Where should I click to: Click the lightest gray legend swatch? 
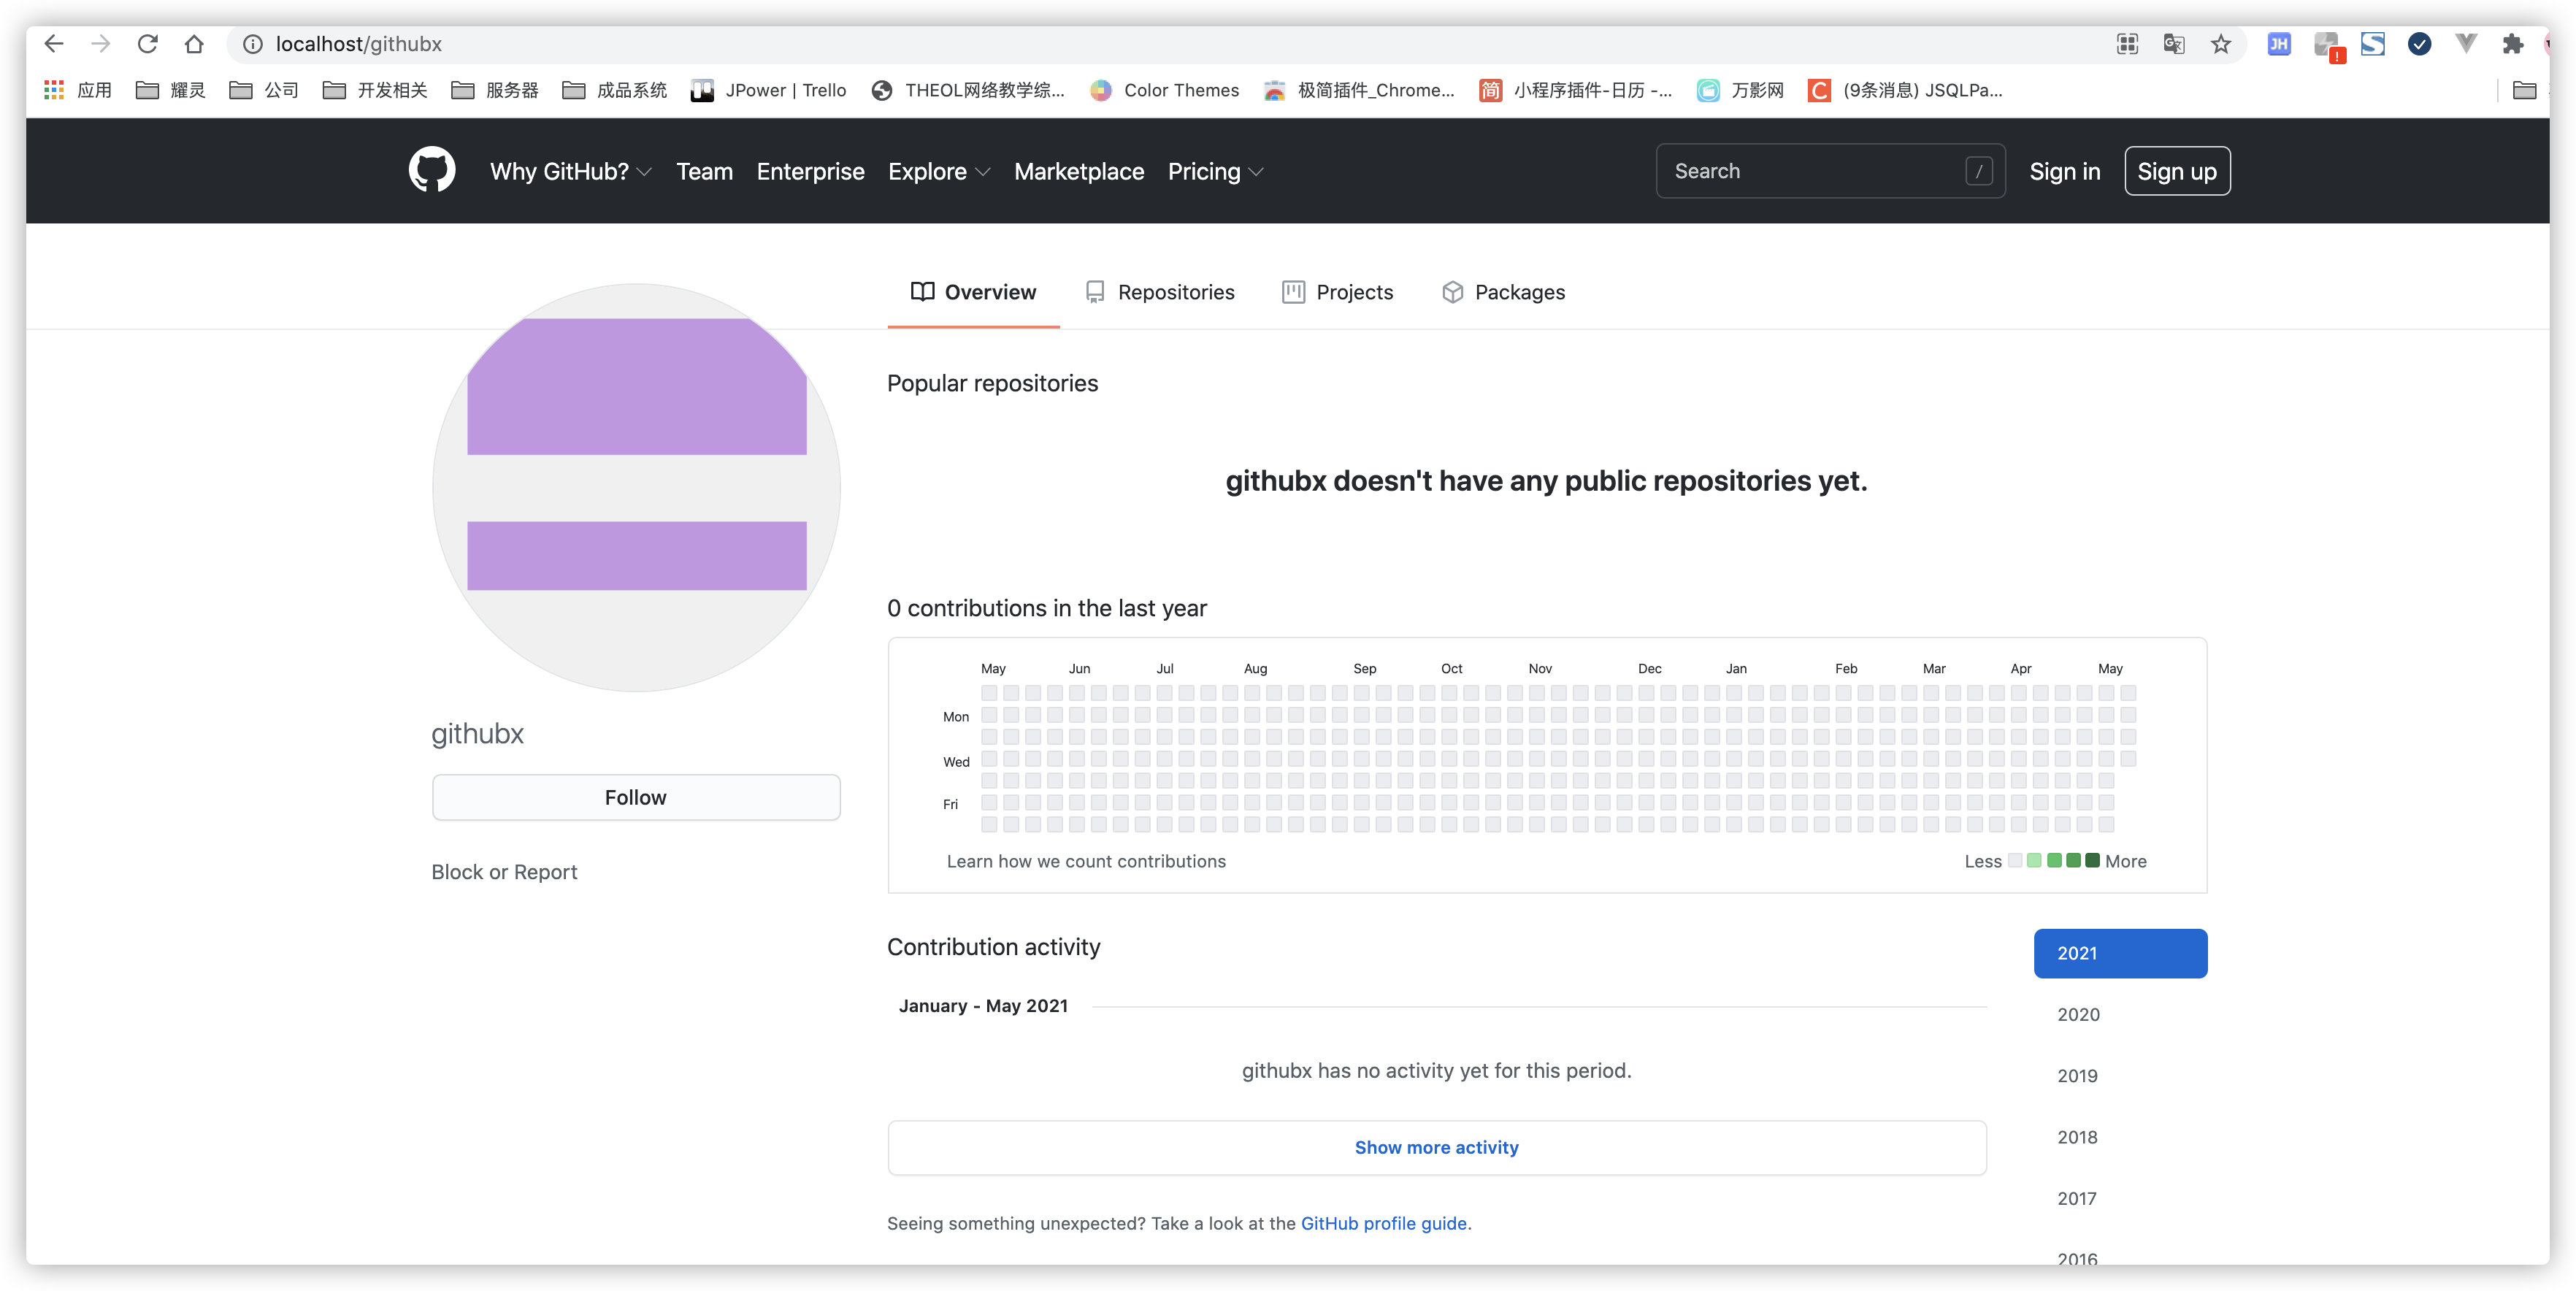tap(2015, 861)
